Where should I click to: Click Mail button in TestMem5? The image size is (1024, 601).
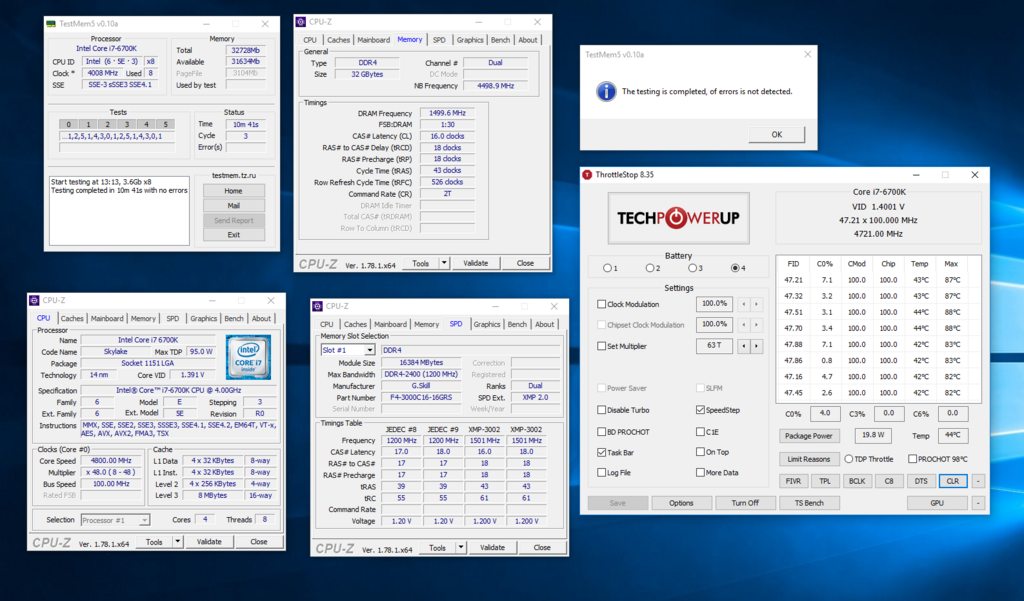pyautogui.click(x=233, y=205)
